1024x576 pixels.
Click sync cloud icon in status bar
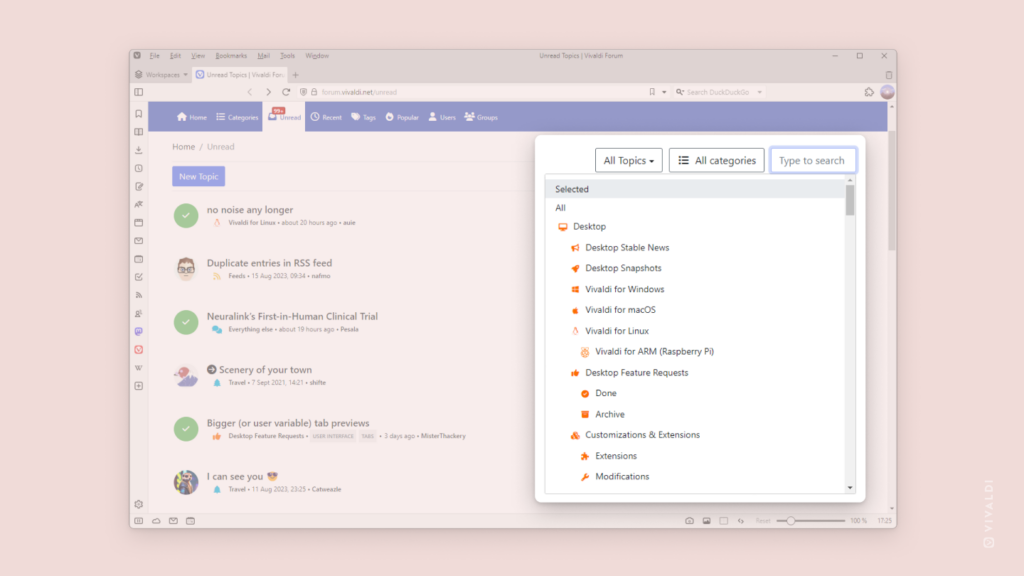tap(156, 521)
